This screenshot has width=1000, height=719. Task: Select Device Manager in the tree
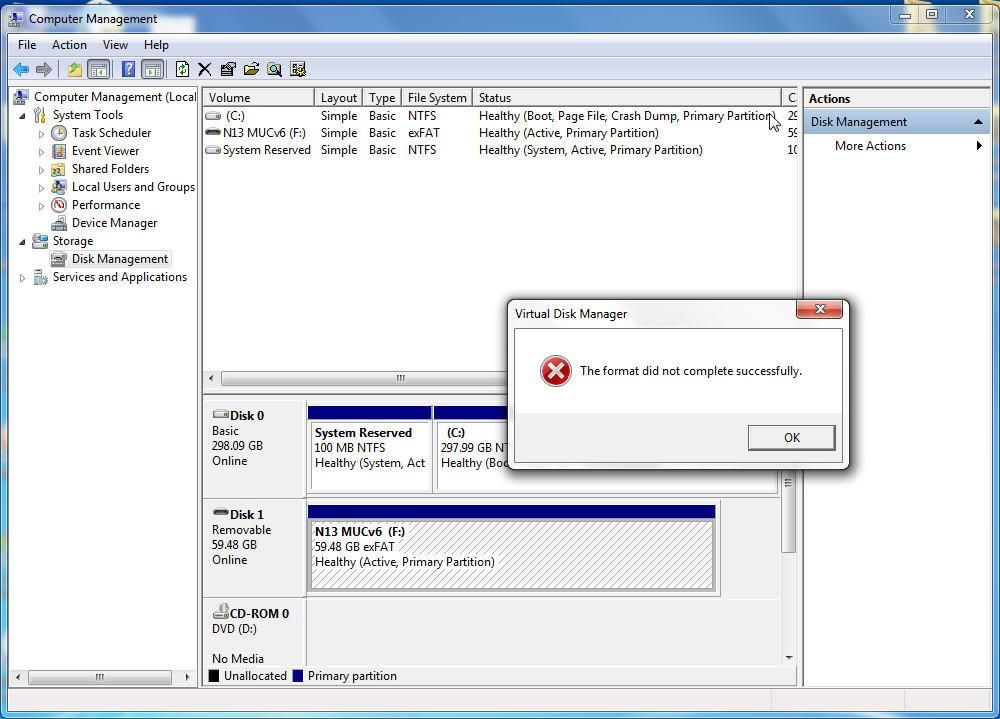[x=114, y=223]
